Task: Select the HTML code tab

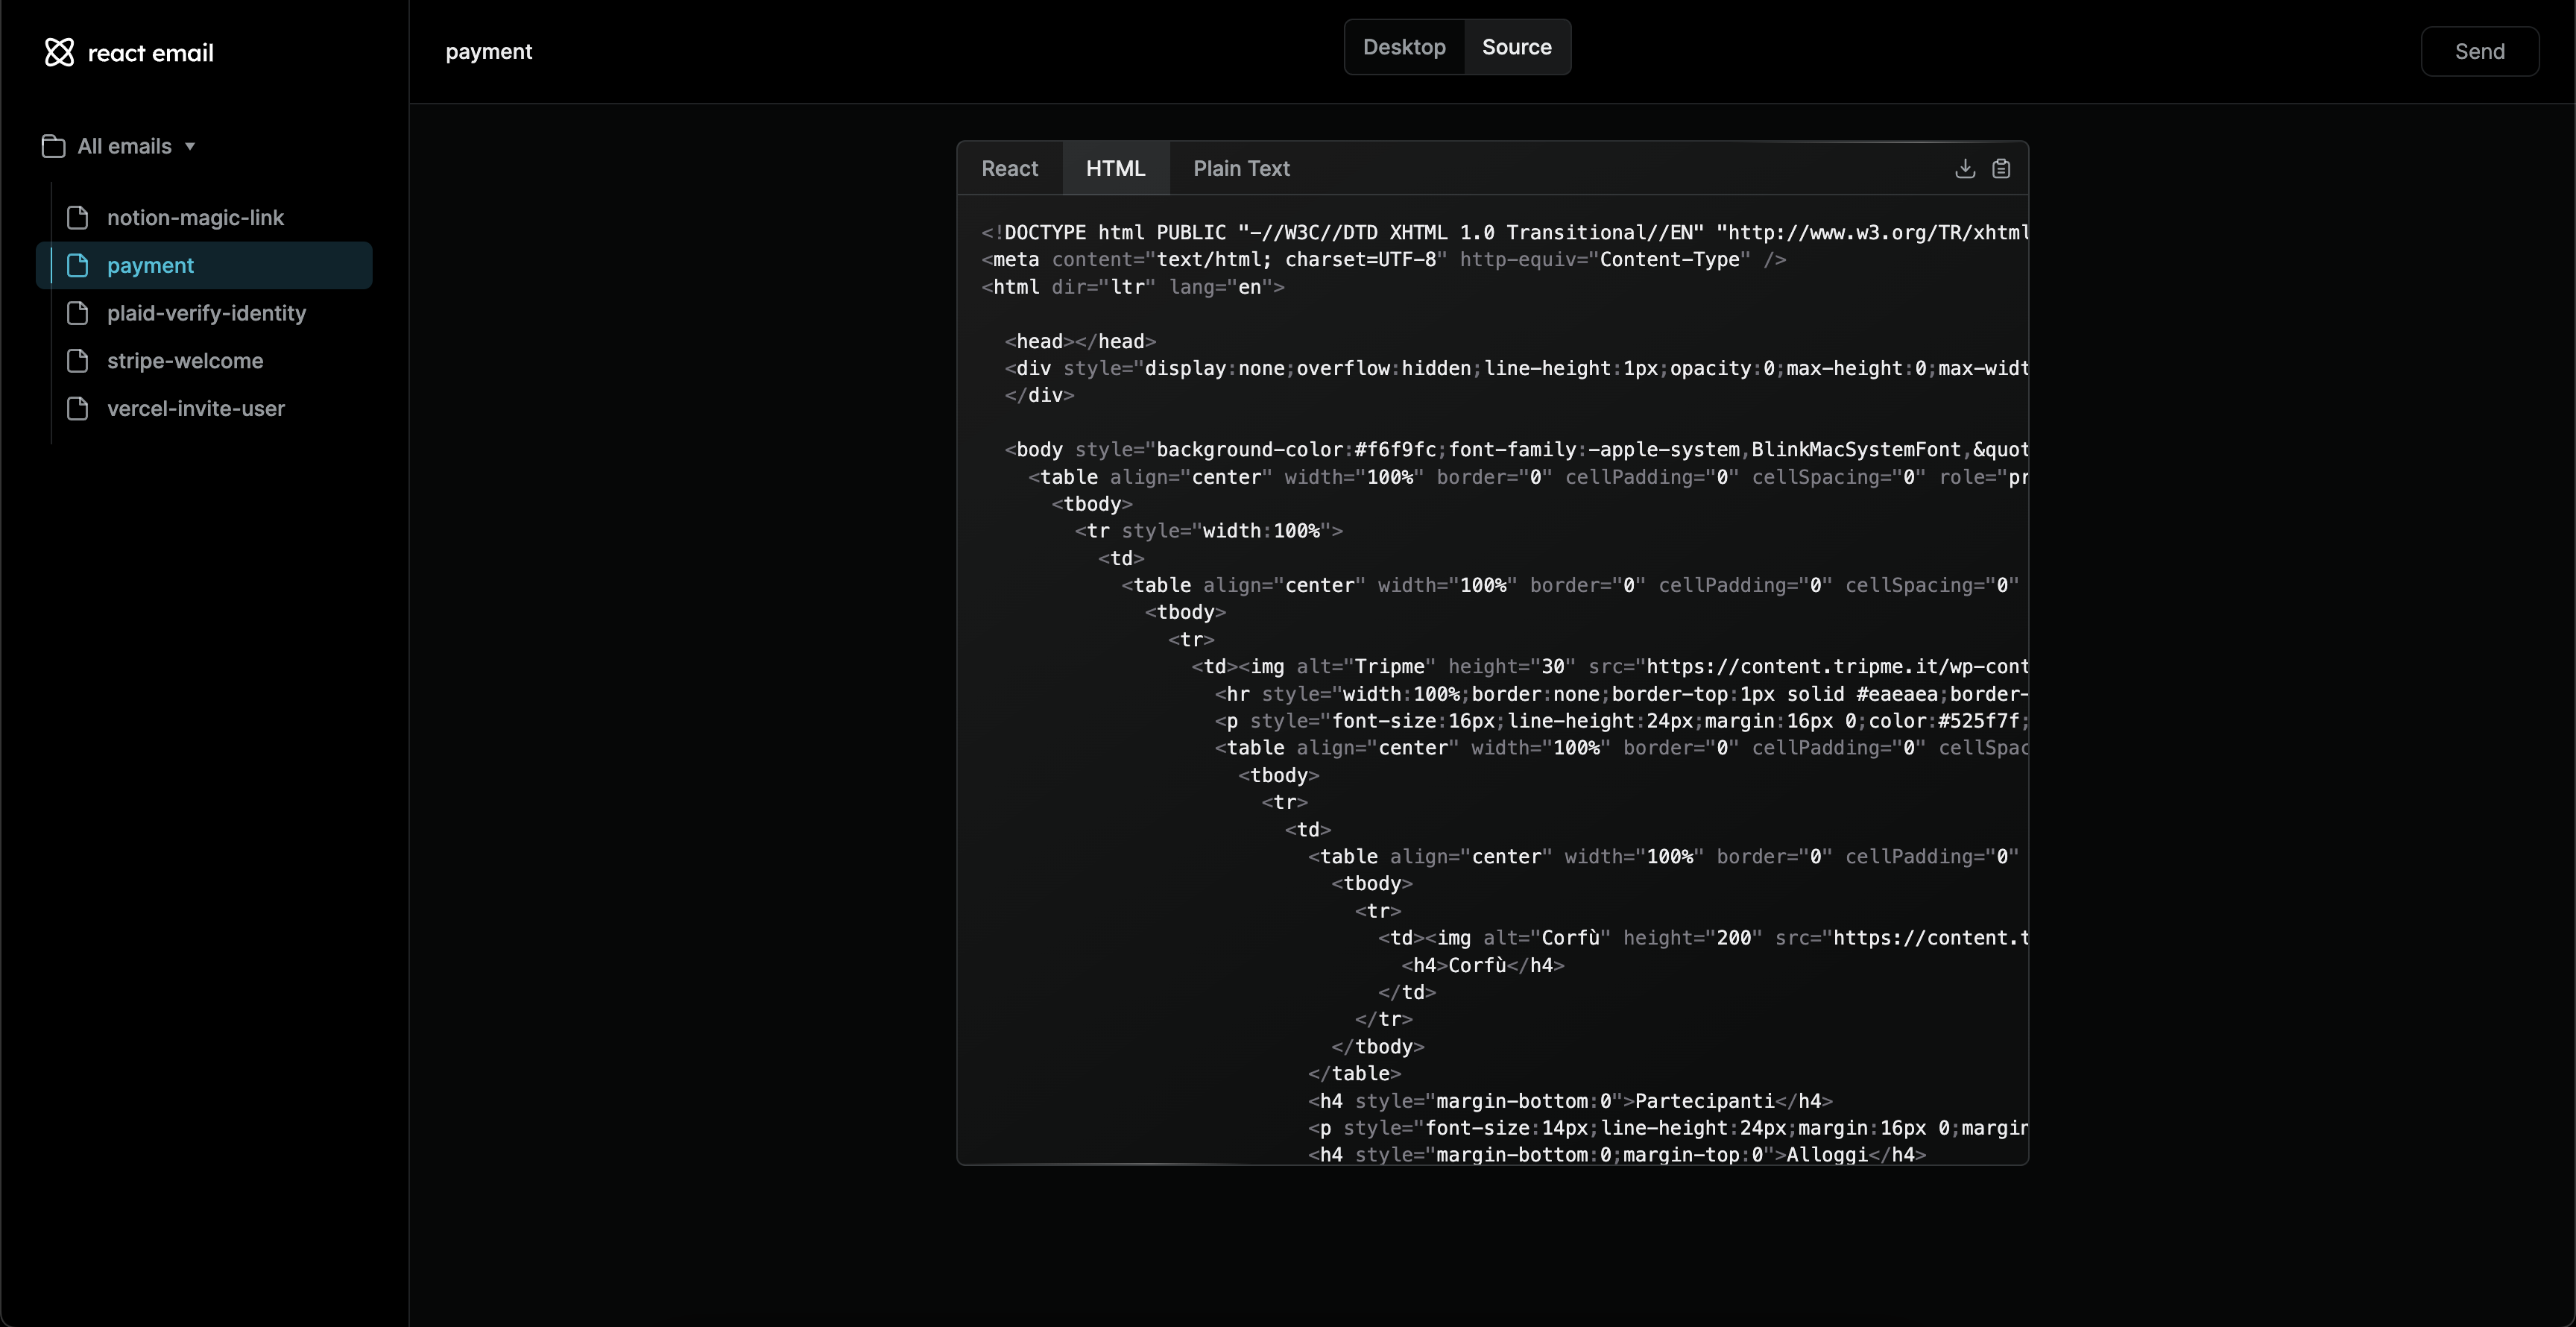Action: click(1116, 168)
